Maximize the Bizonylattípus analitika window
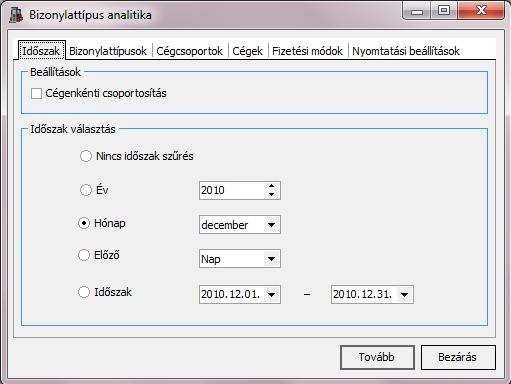 (444, 11)
